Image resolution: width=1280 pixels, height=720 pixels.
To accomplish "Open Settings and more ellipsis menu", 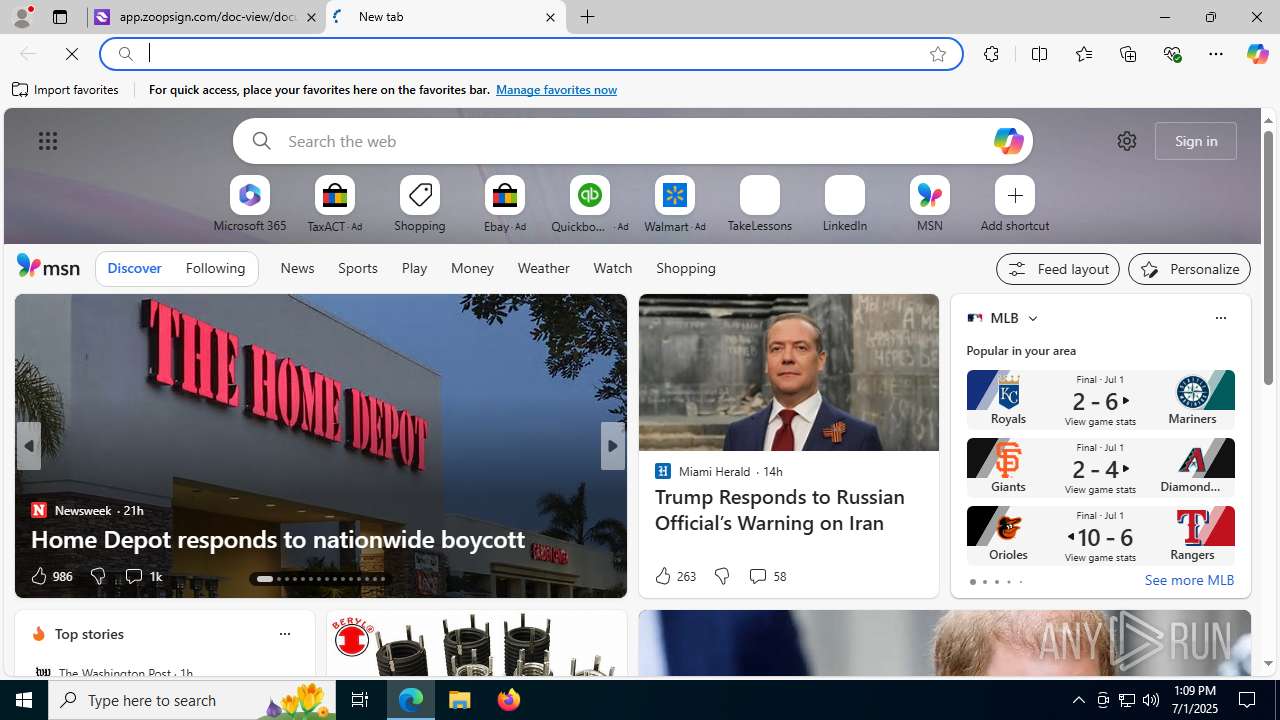I will pyautogui.click(x=1216, y=54).
